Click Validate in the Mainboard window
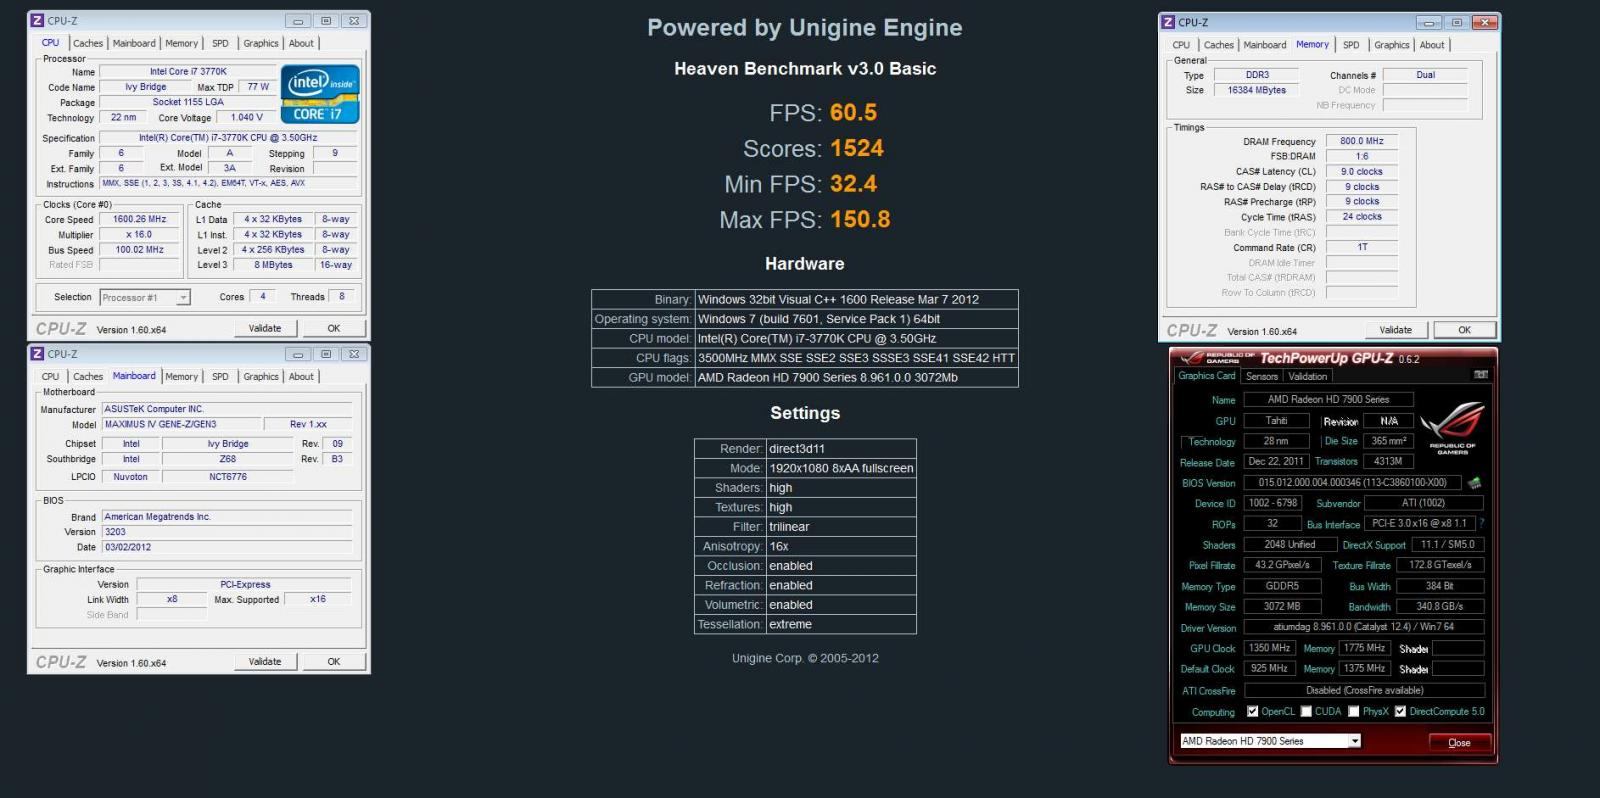1600x798 pixels. coord(265,661)
